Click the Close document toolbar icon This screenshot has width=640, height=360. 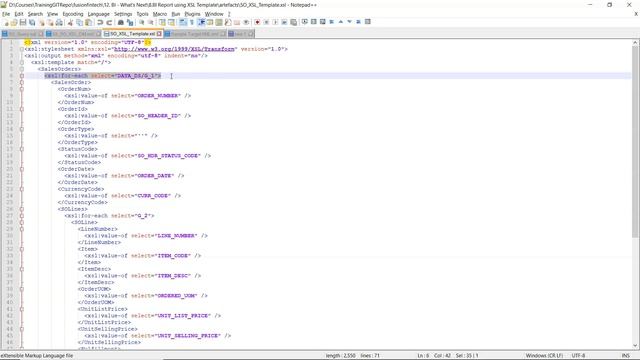pyautogui.click(x=42, y=22)
